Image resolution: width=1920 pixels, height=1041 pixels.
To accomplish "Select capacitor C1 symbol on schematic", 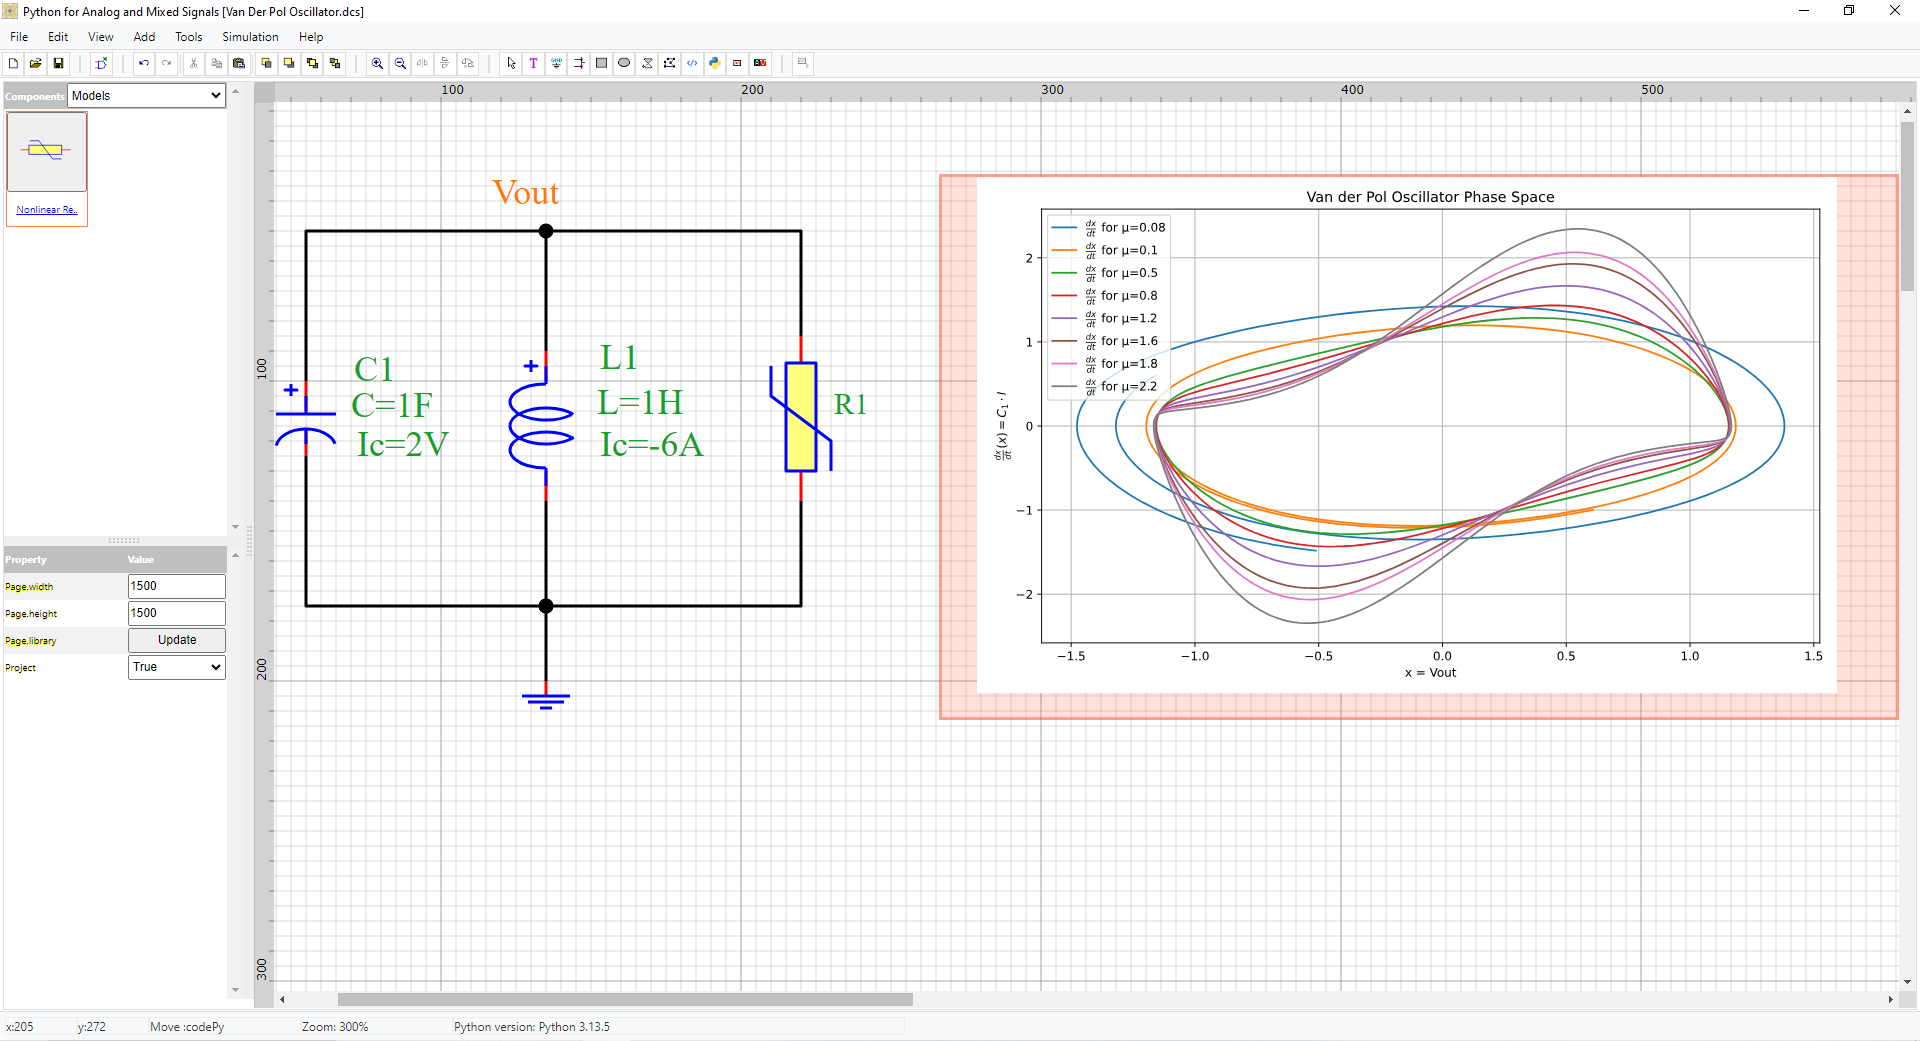I will (x=306, y=418).
